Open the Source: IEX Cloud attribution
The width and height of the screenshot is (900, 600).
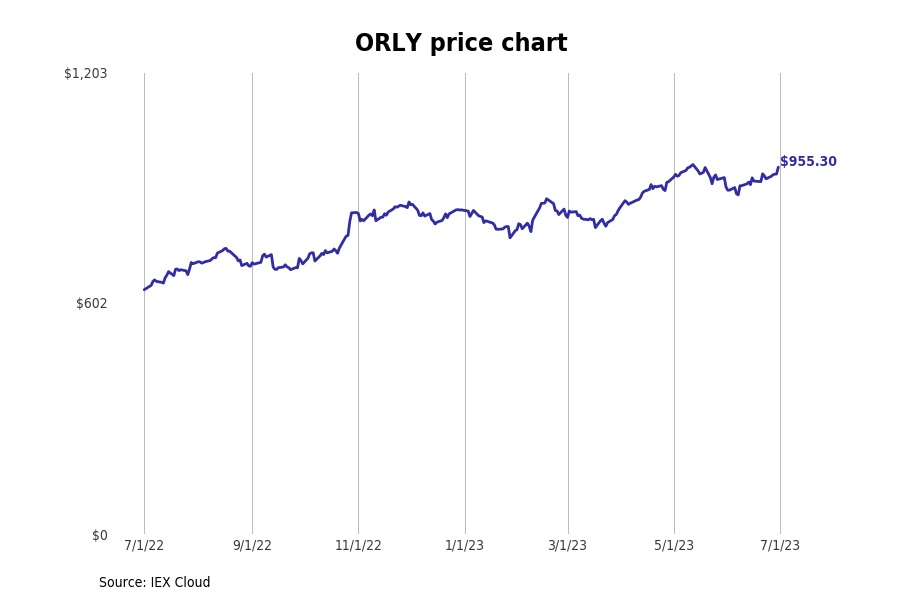click(155, 582)
